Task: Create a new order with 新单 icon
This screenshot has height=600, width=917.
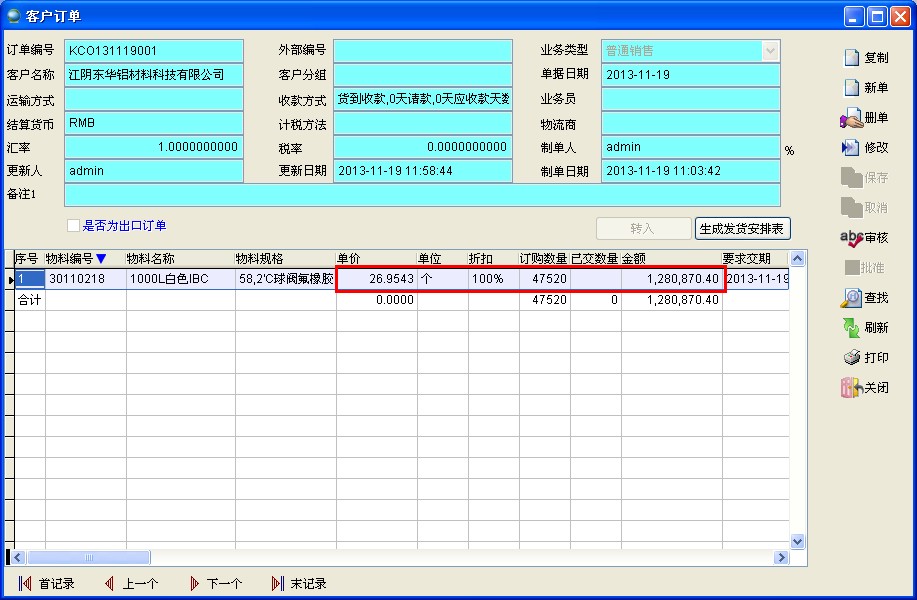Action: click(866, 87)
